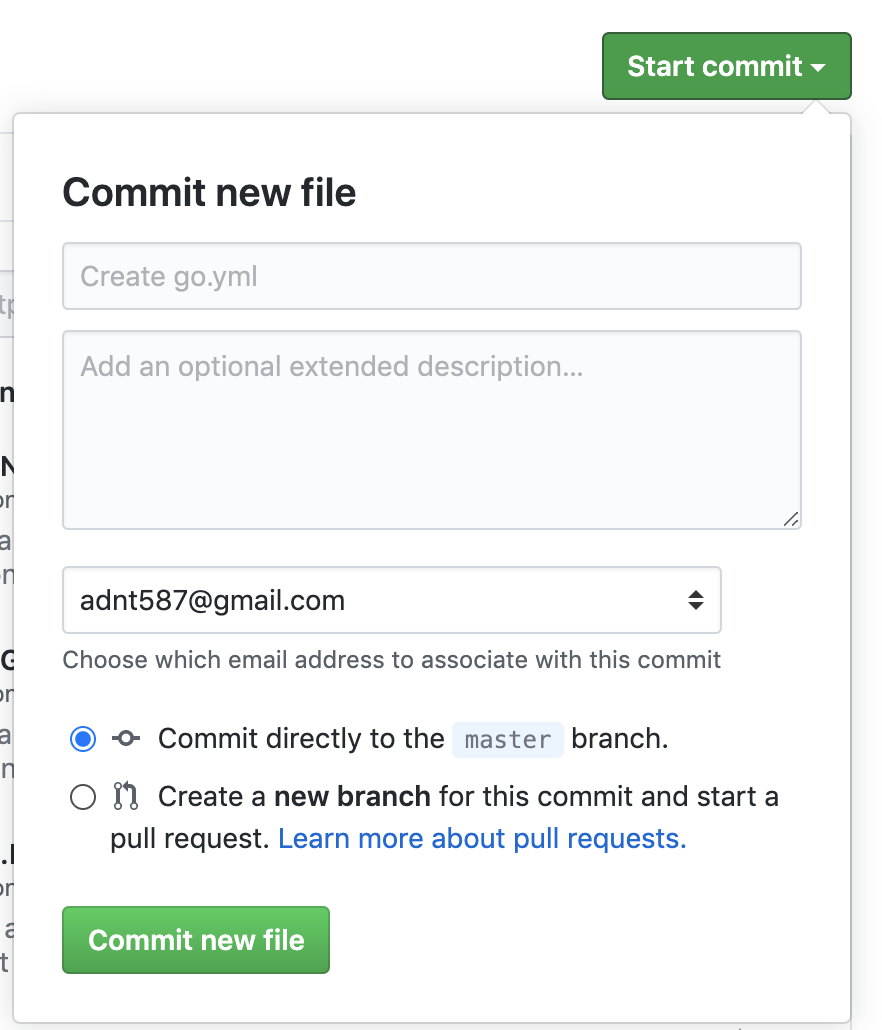Click 'for this commit and start a' label text
The height and width of the screenshot is (1030, 882).
pyautogui.click(x=609, y=797)
